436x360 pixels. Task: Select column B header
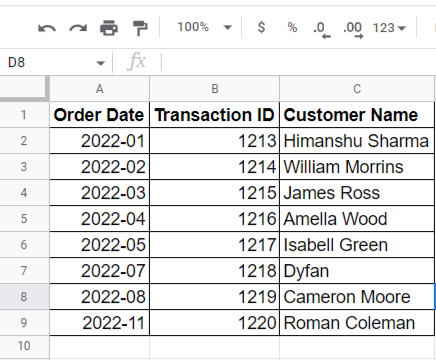(215, 89)
